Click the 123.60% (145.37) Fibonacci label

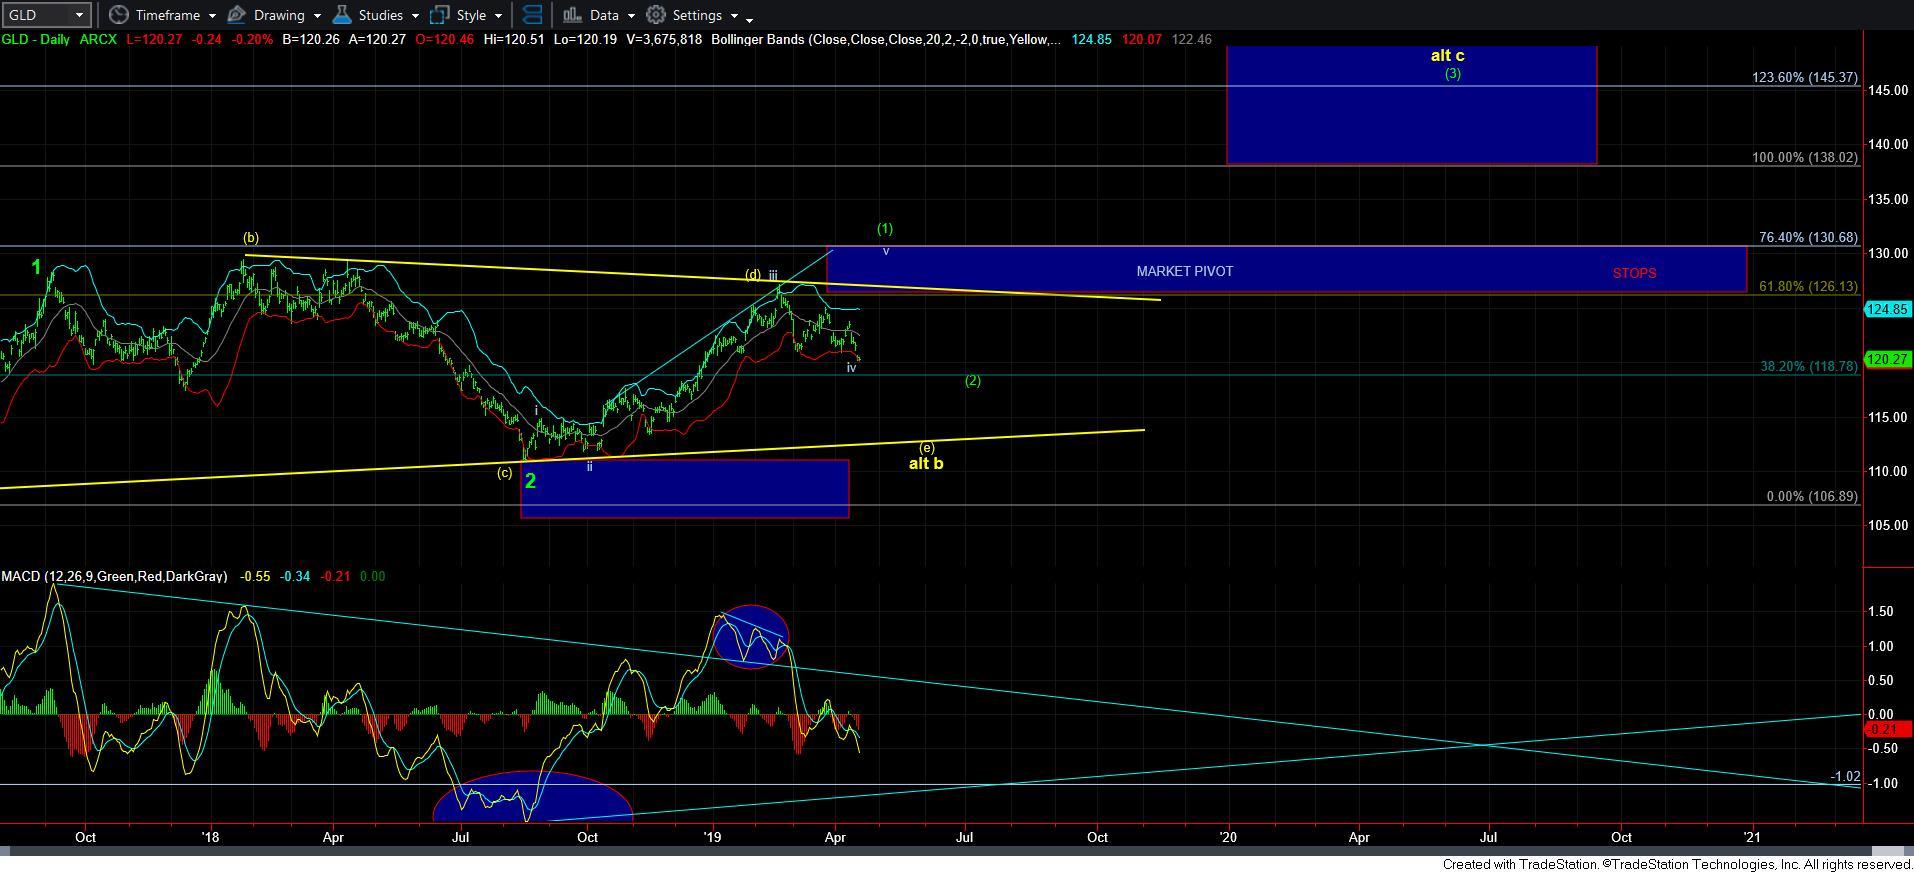click(x=1805, y=77)
